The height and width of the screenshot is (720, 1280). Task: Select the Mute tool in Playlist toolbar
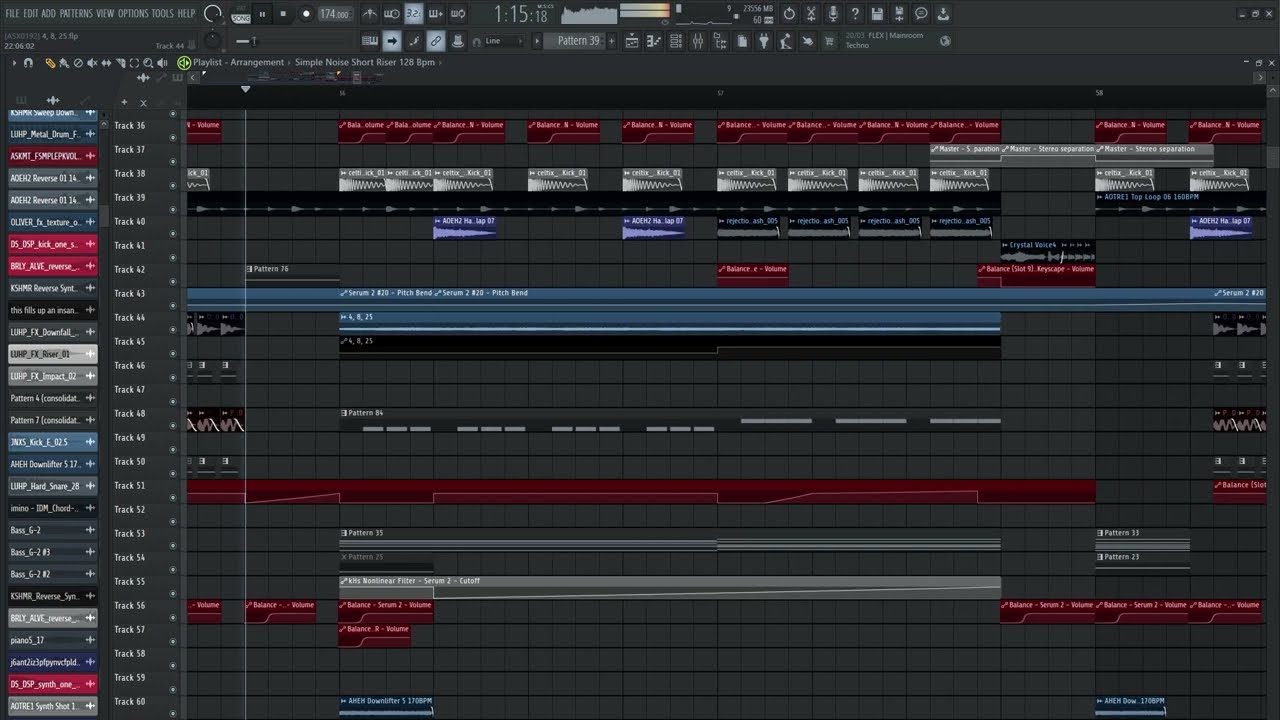tap(92, 62)
